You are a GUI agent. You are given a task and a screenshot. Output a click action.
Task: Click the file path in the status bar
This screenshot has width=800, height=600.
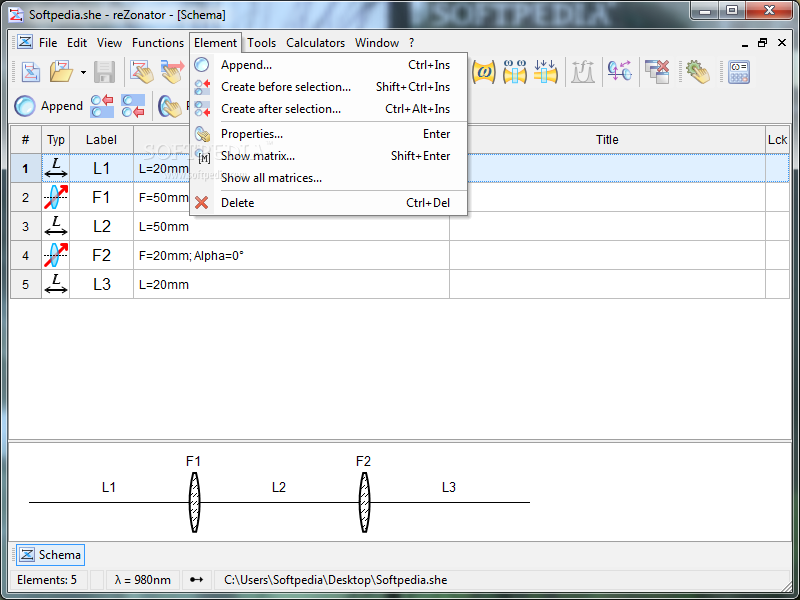click(x=336, y=580)
